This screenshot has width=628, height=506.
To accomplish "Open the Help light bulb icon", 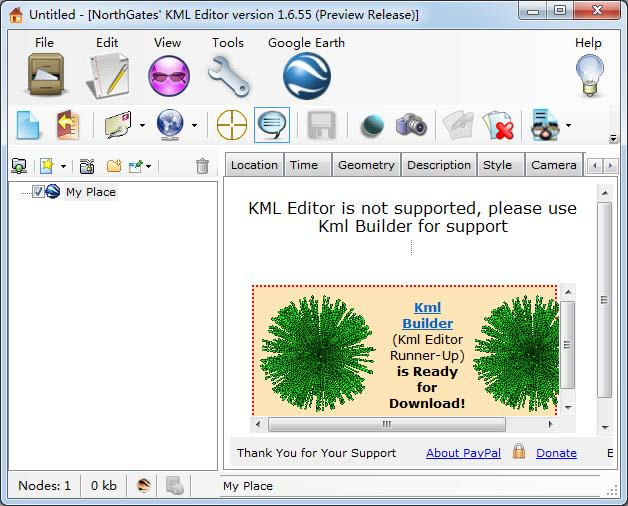I will point(590,76).
